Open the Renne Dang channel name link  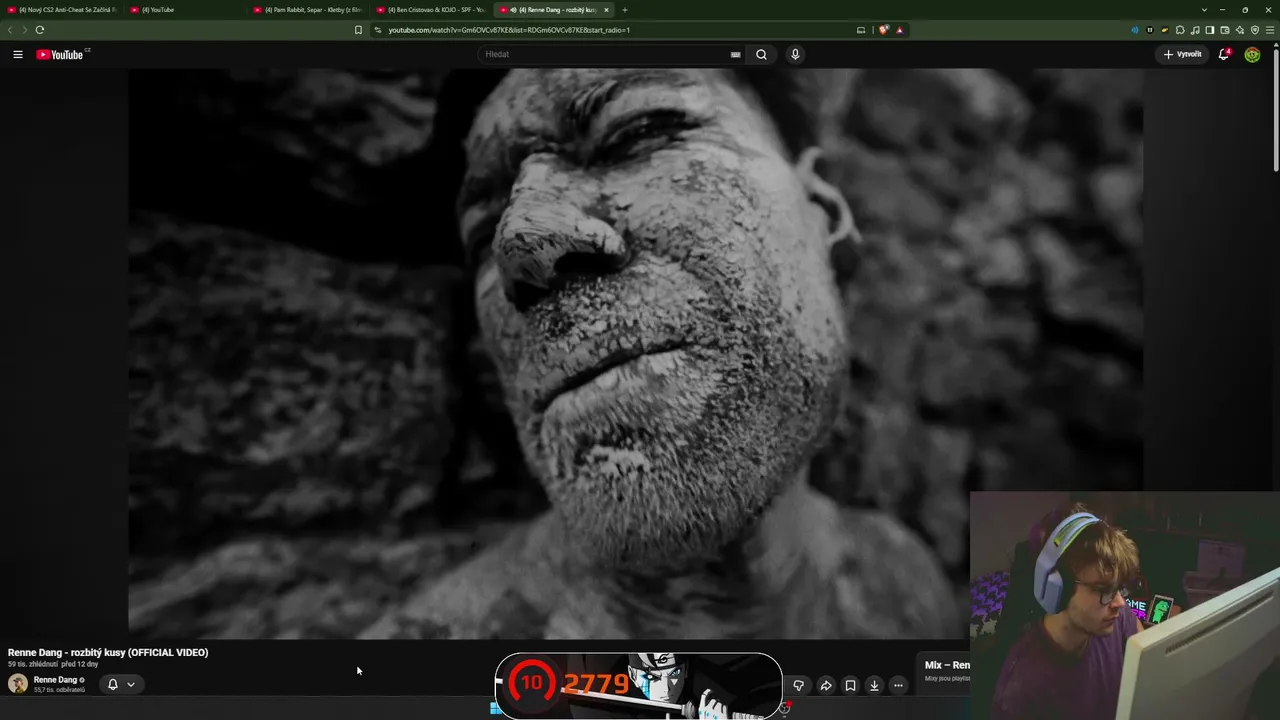(55, 680)
